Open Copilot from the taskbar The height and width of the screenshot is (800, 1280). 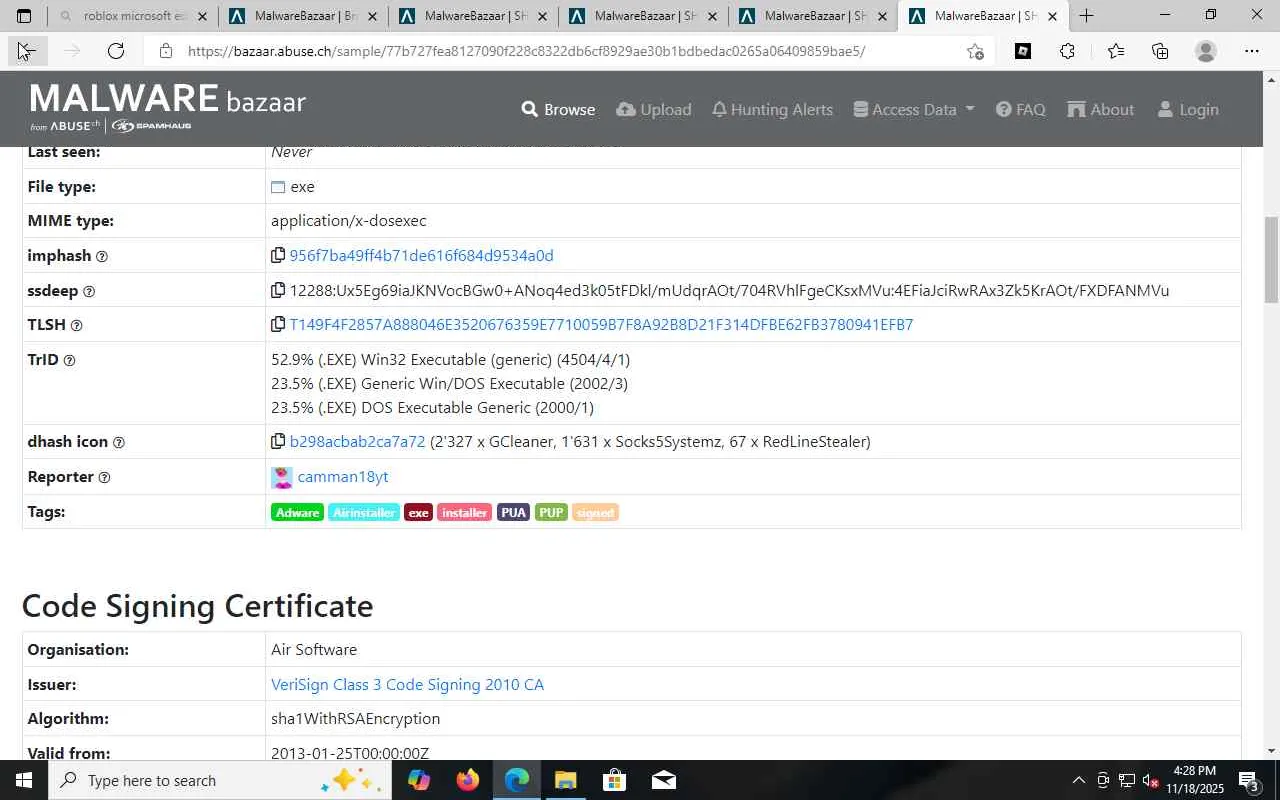(419, 780)
